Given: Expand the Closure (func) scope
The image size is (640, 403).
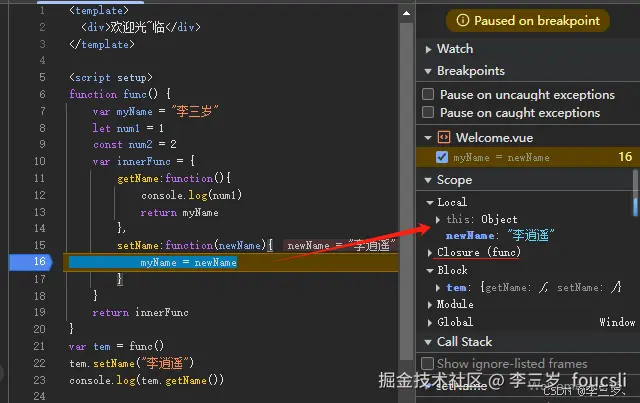Looking at the screenshot, I should 429,253.
